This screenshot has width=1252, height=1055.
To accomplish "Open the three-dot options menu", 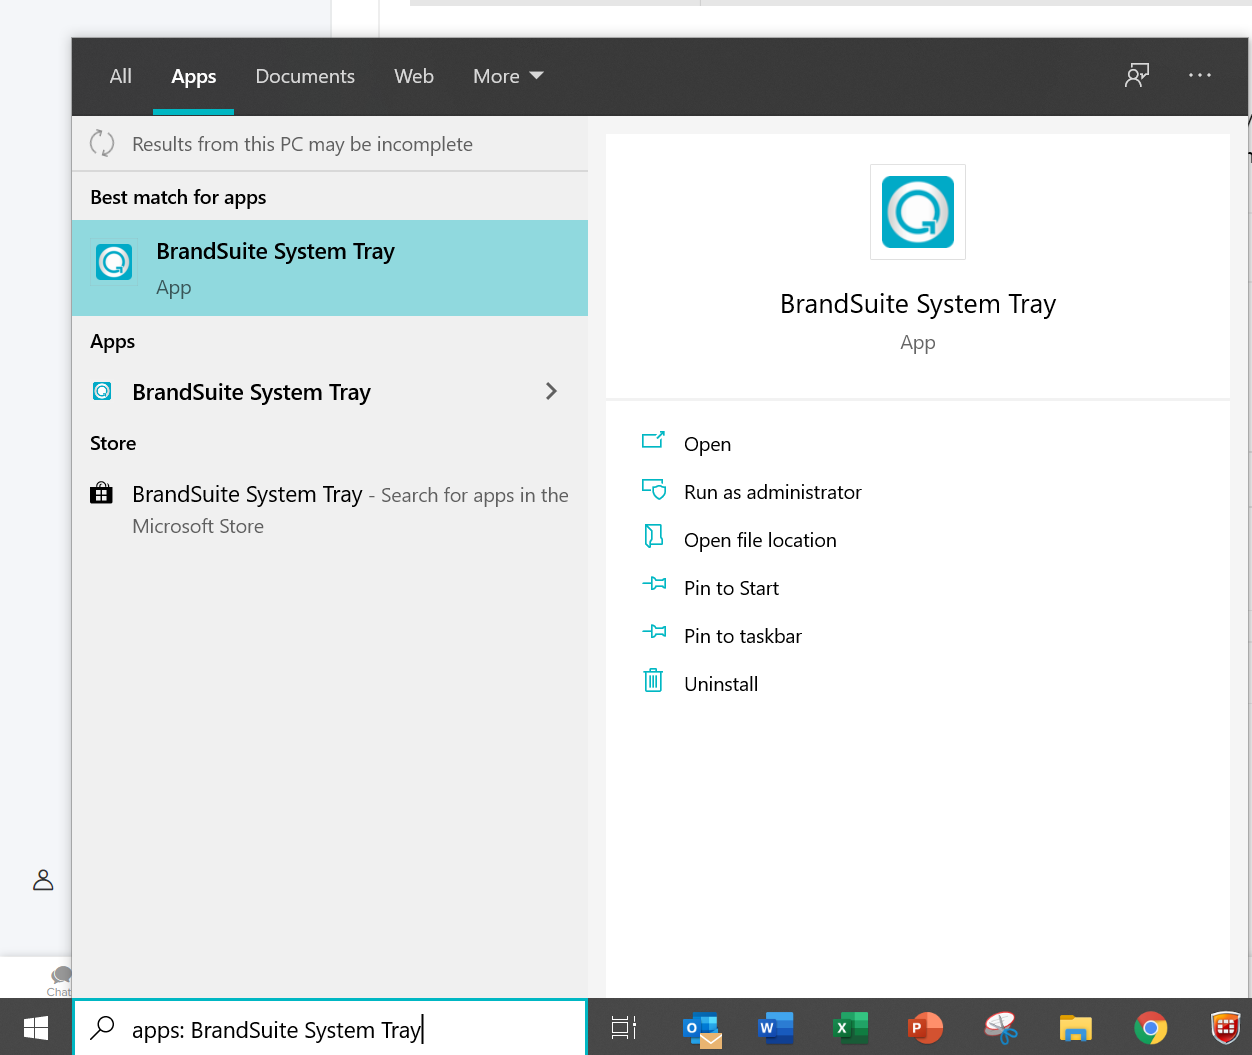I will point(1200,75).
